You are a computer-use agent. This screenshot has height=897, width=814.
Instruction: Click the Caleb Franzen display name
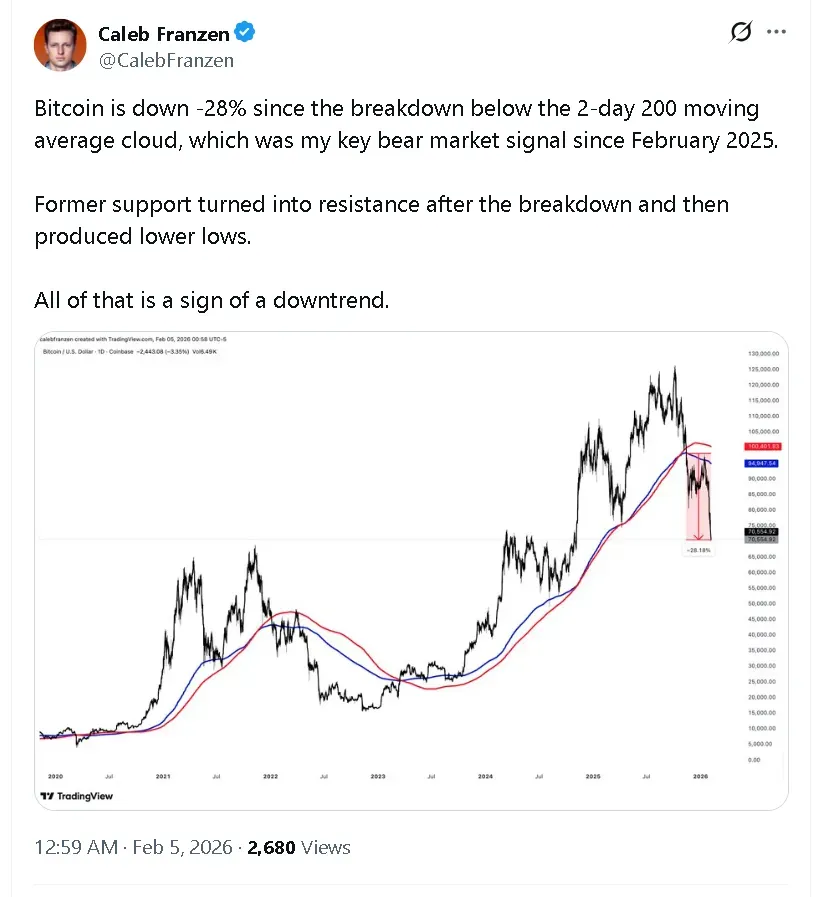click(164, 34)
